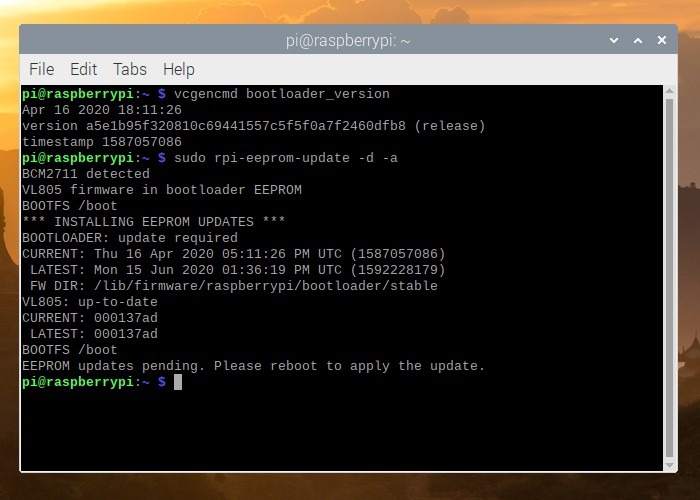Click 'BOOTLOADER: update required' line

130,238
